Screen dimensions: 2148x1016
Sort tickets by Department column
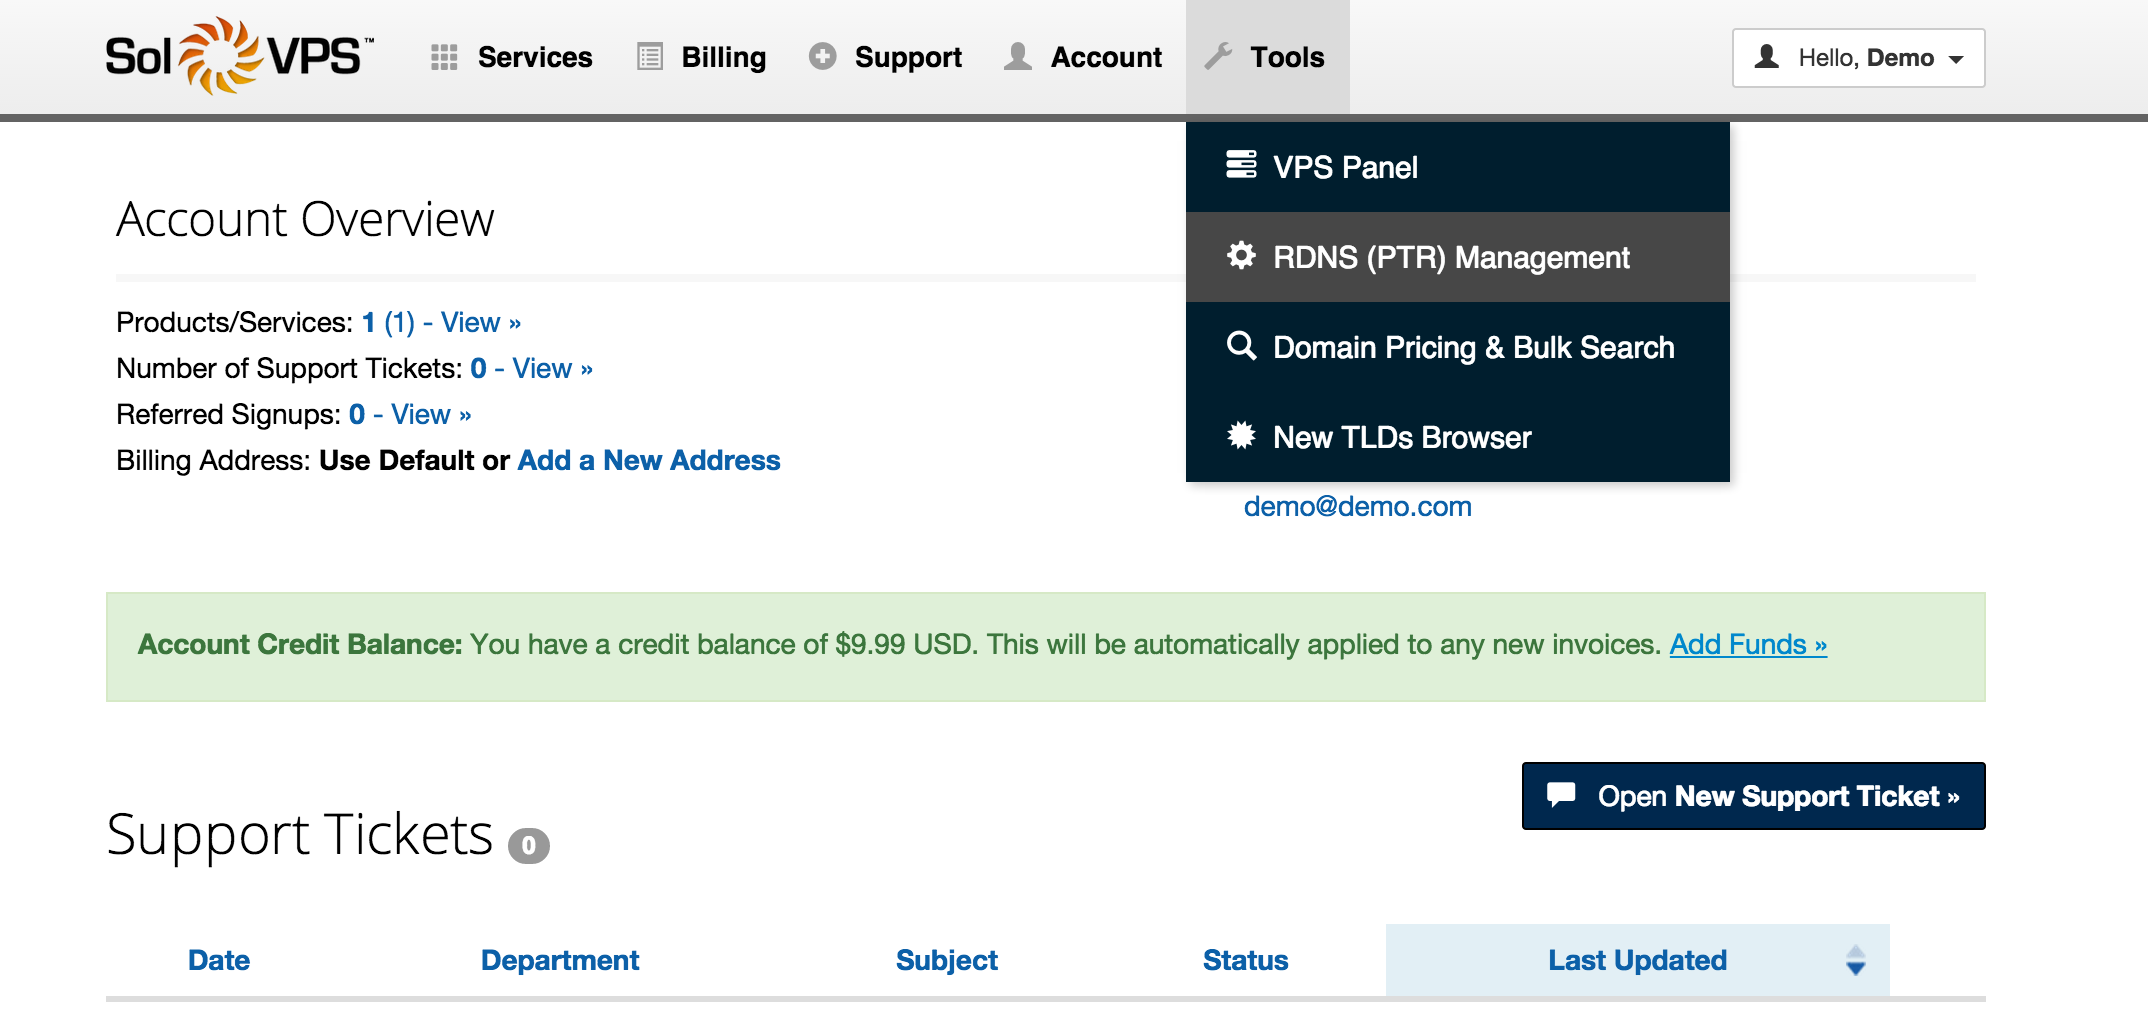tap(559, 960)
